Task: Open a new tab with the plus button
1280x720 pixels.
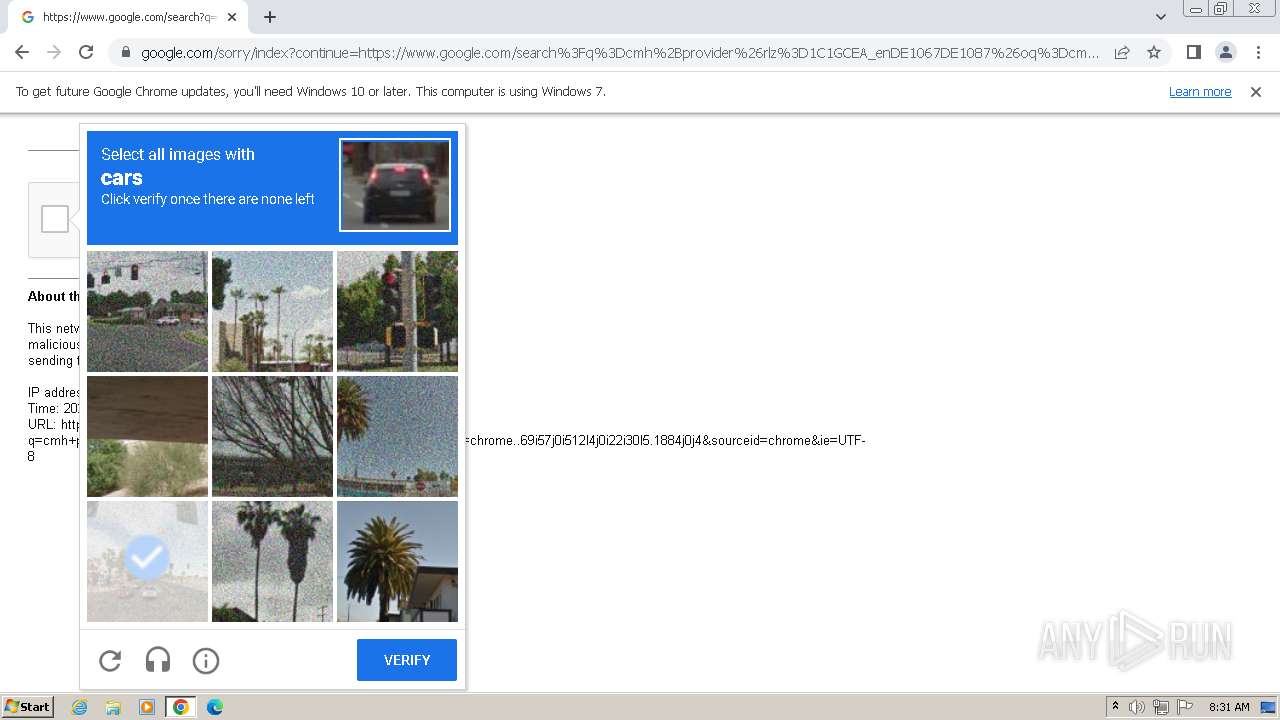Action: 270,17
